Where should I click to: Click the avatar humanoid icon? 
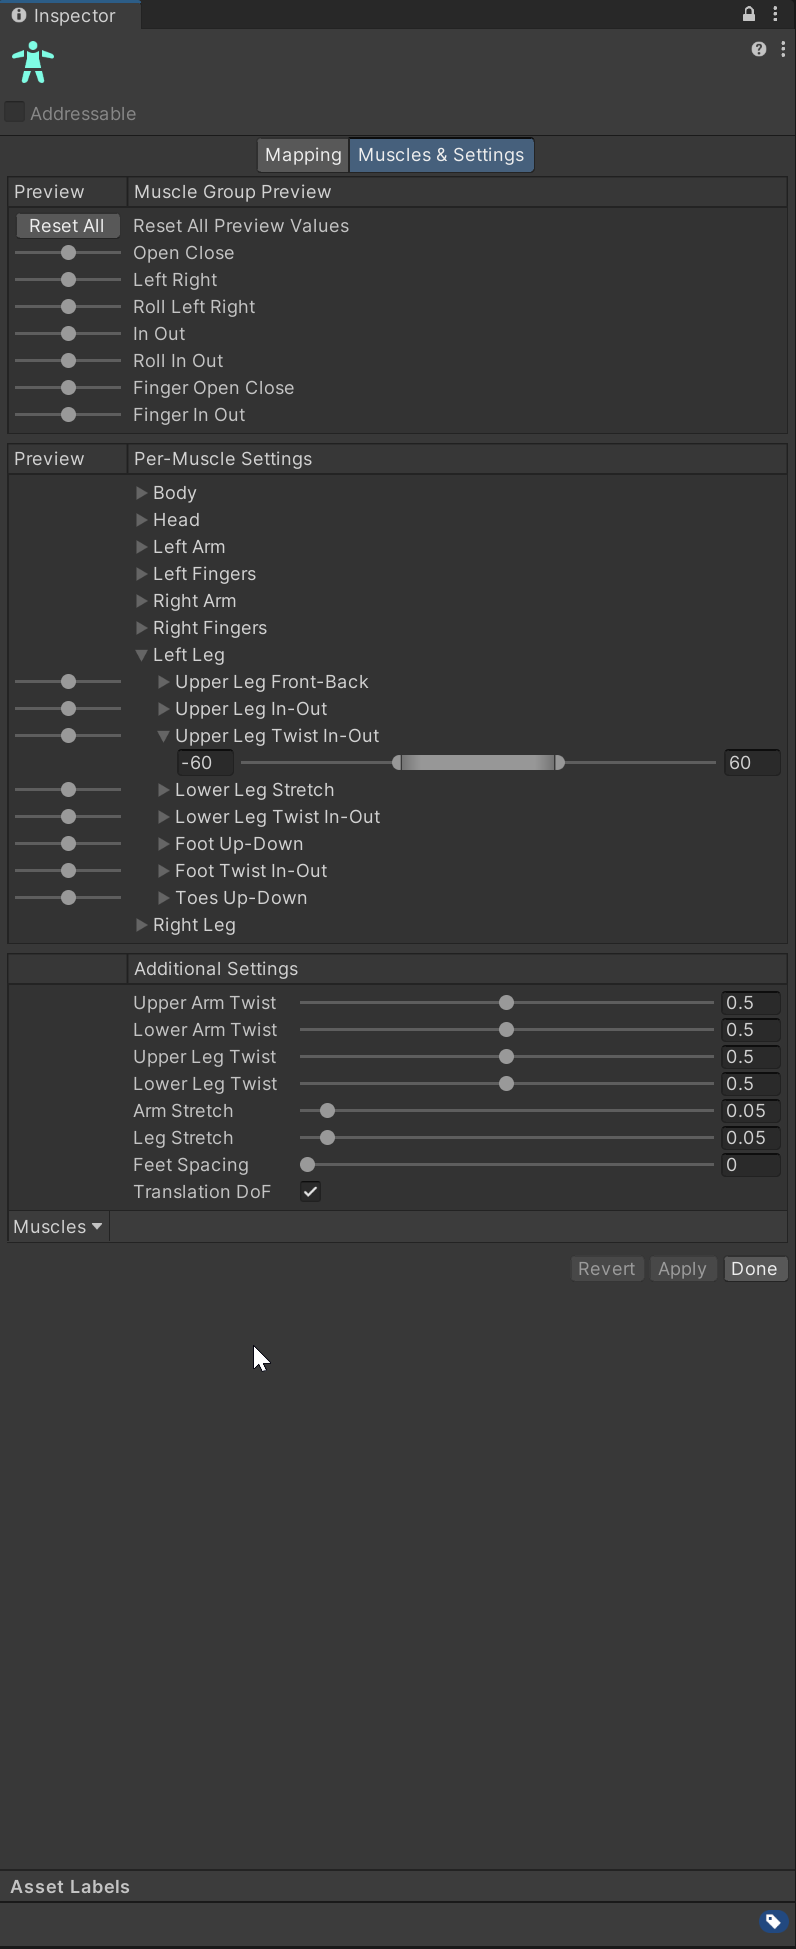tap(33, 62)
